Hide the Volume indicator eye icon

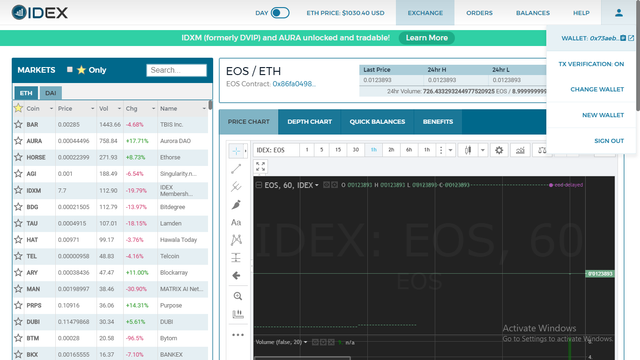click(315, 342)
